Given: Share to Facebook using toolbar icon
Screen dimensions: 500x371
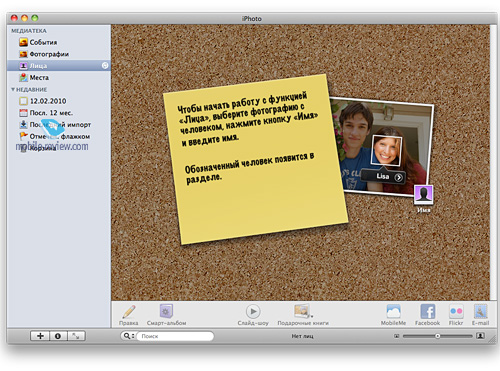Looking at the screenshot, I should [x=427, y=311].
